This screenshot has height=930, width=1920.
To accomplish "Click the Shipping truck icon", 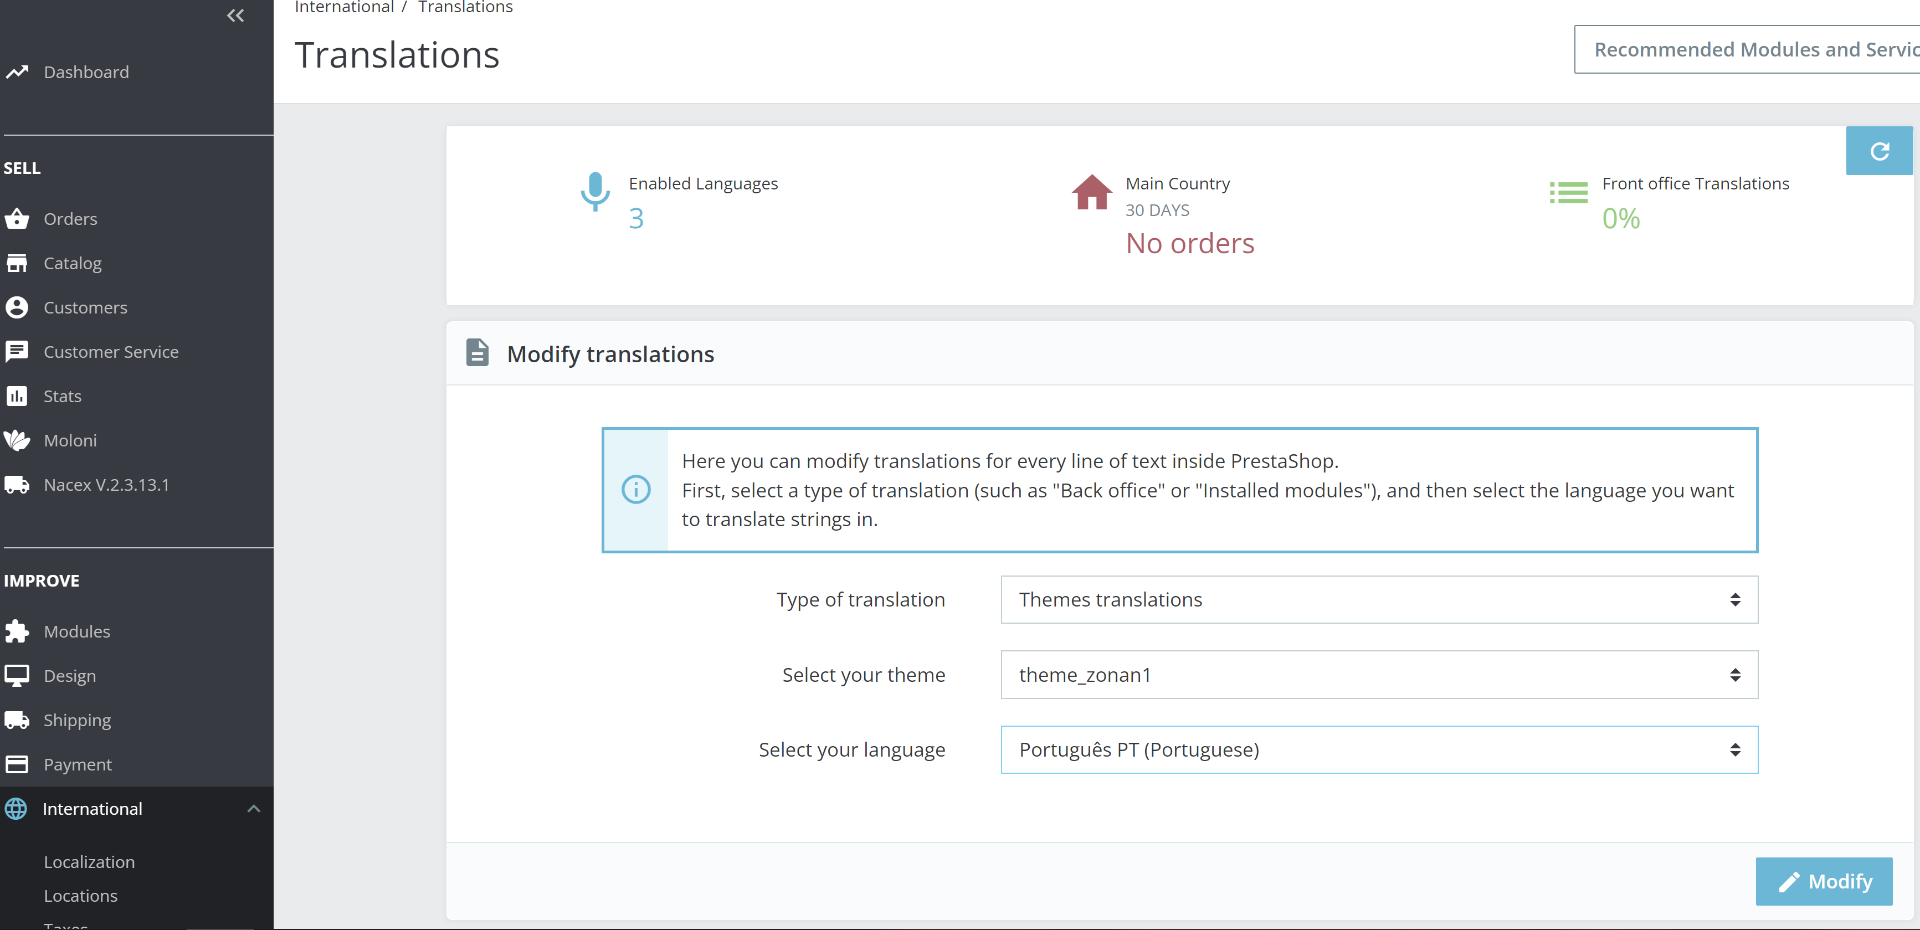I will (16, 720).
